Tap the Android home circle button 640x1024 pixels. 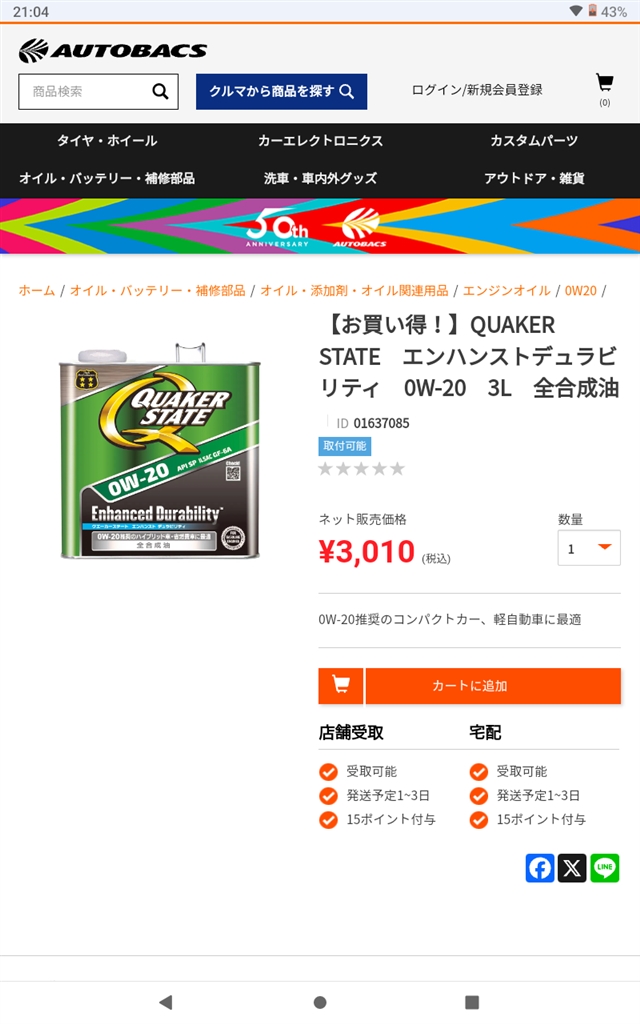[320, 1002]
